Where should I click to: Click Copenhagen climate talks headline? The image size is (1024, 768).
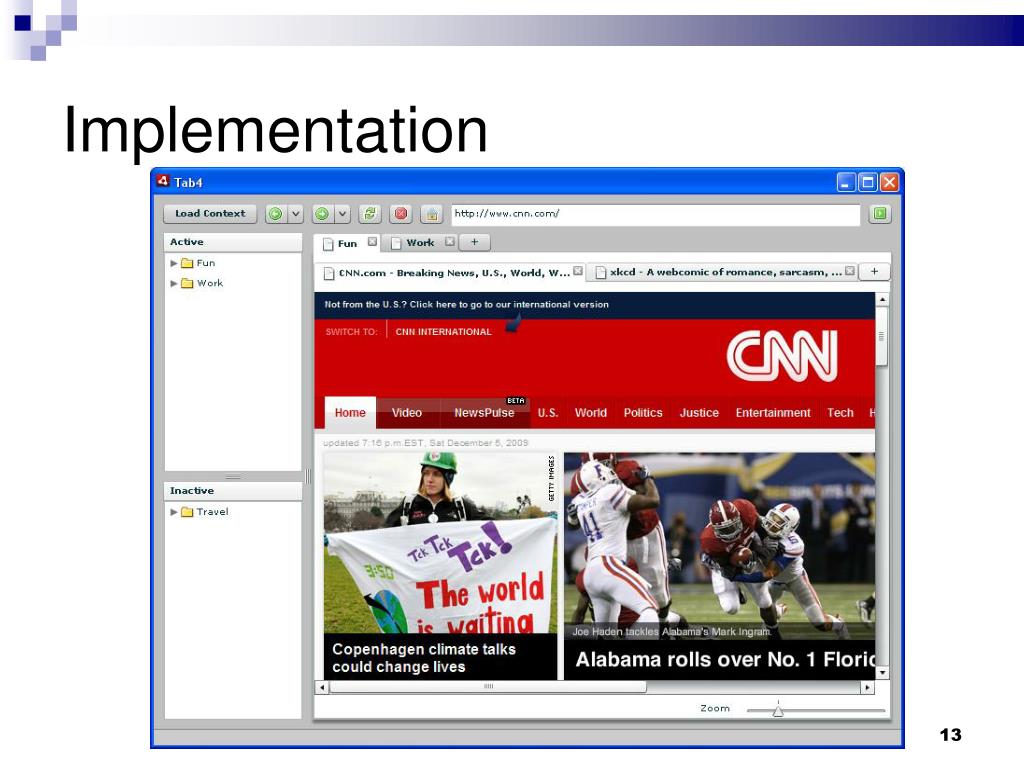(x=424, y=658)
